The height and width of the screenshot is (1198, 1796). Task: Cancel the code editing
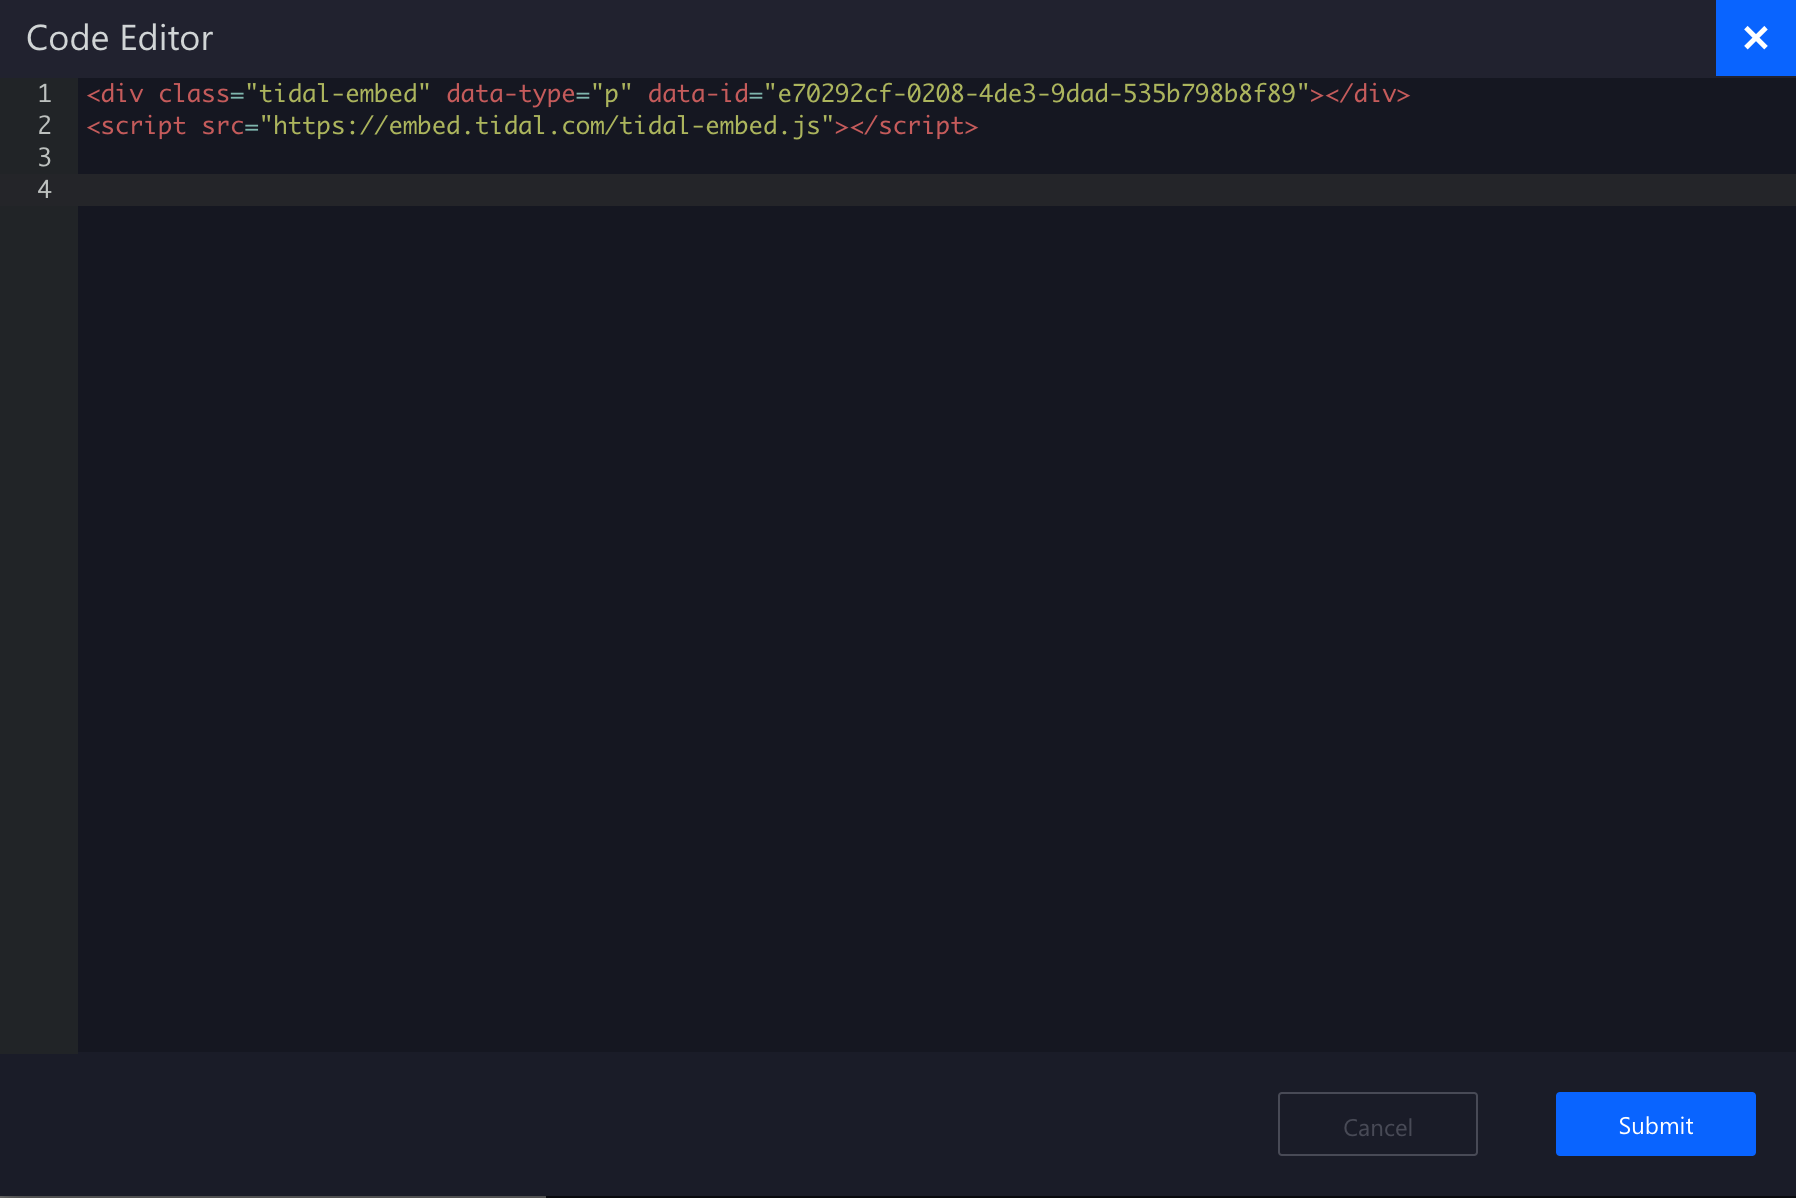click(x=1377, y=1124)
